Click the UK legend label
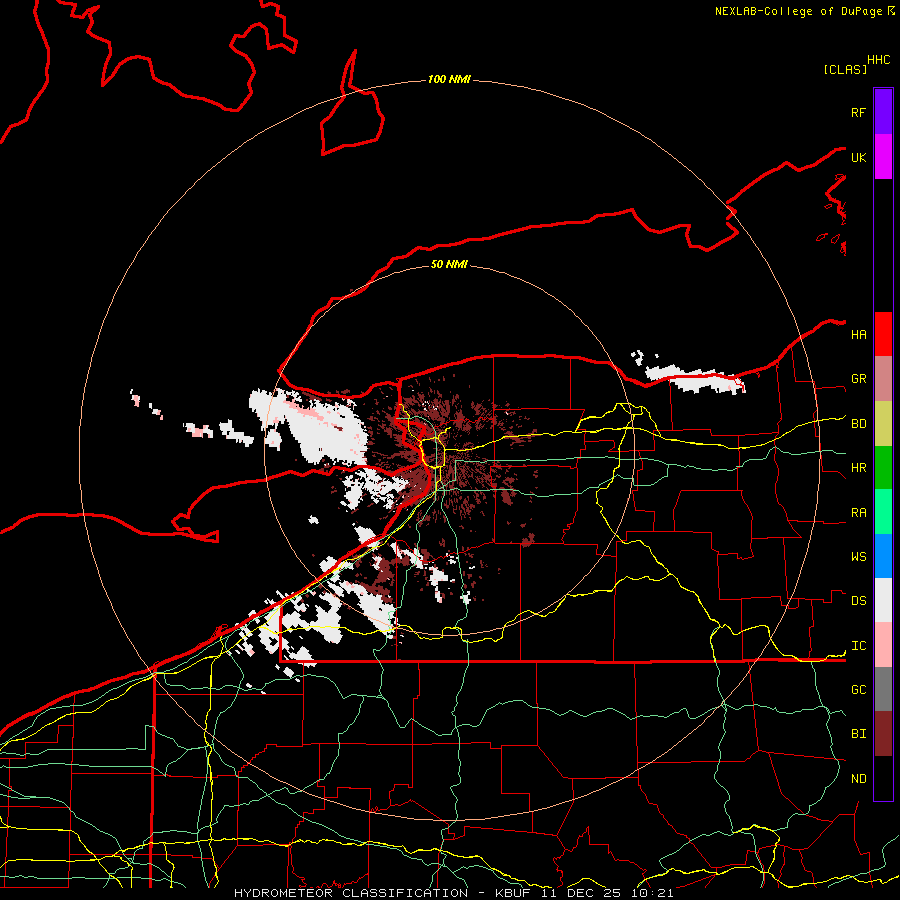 point(859,157)
